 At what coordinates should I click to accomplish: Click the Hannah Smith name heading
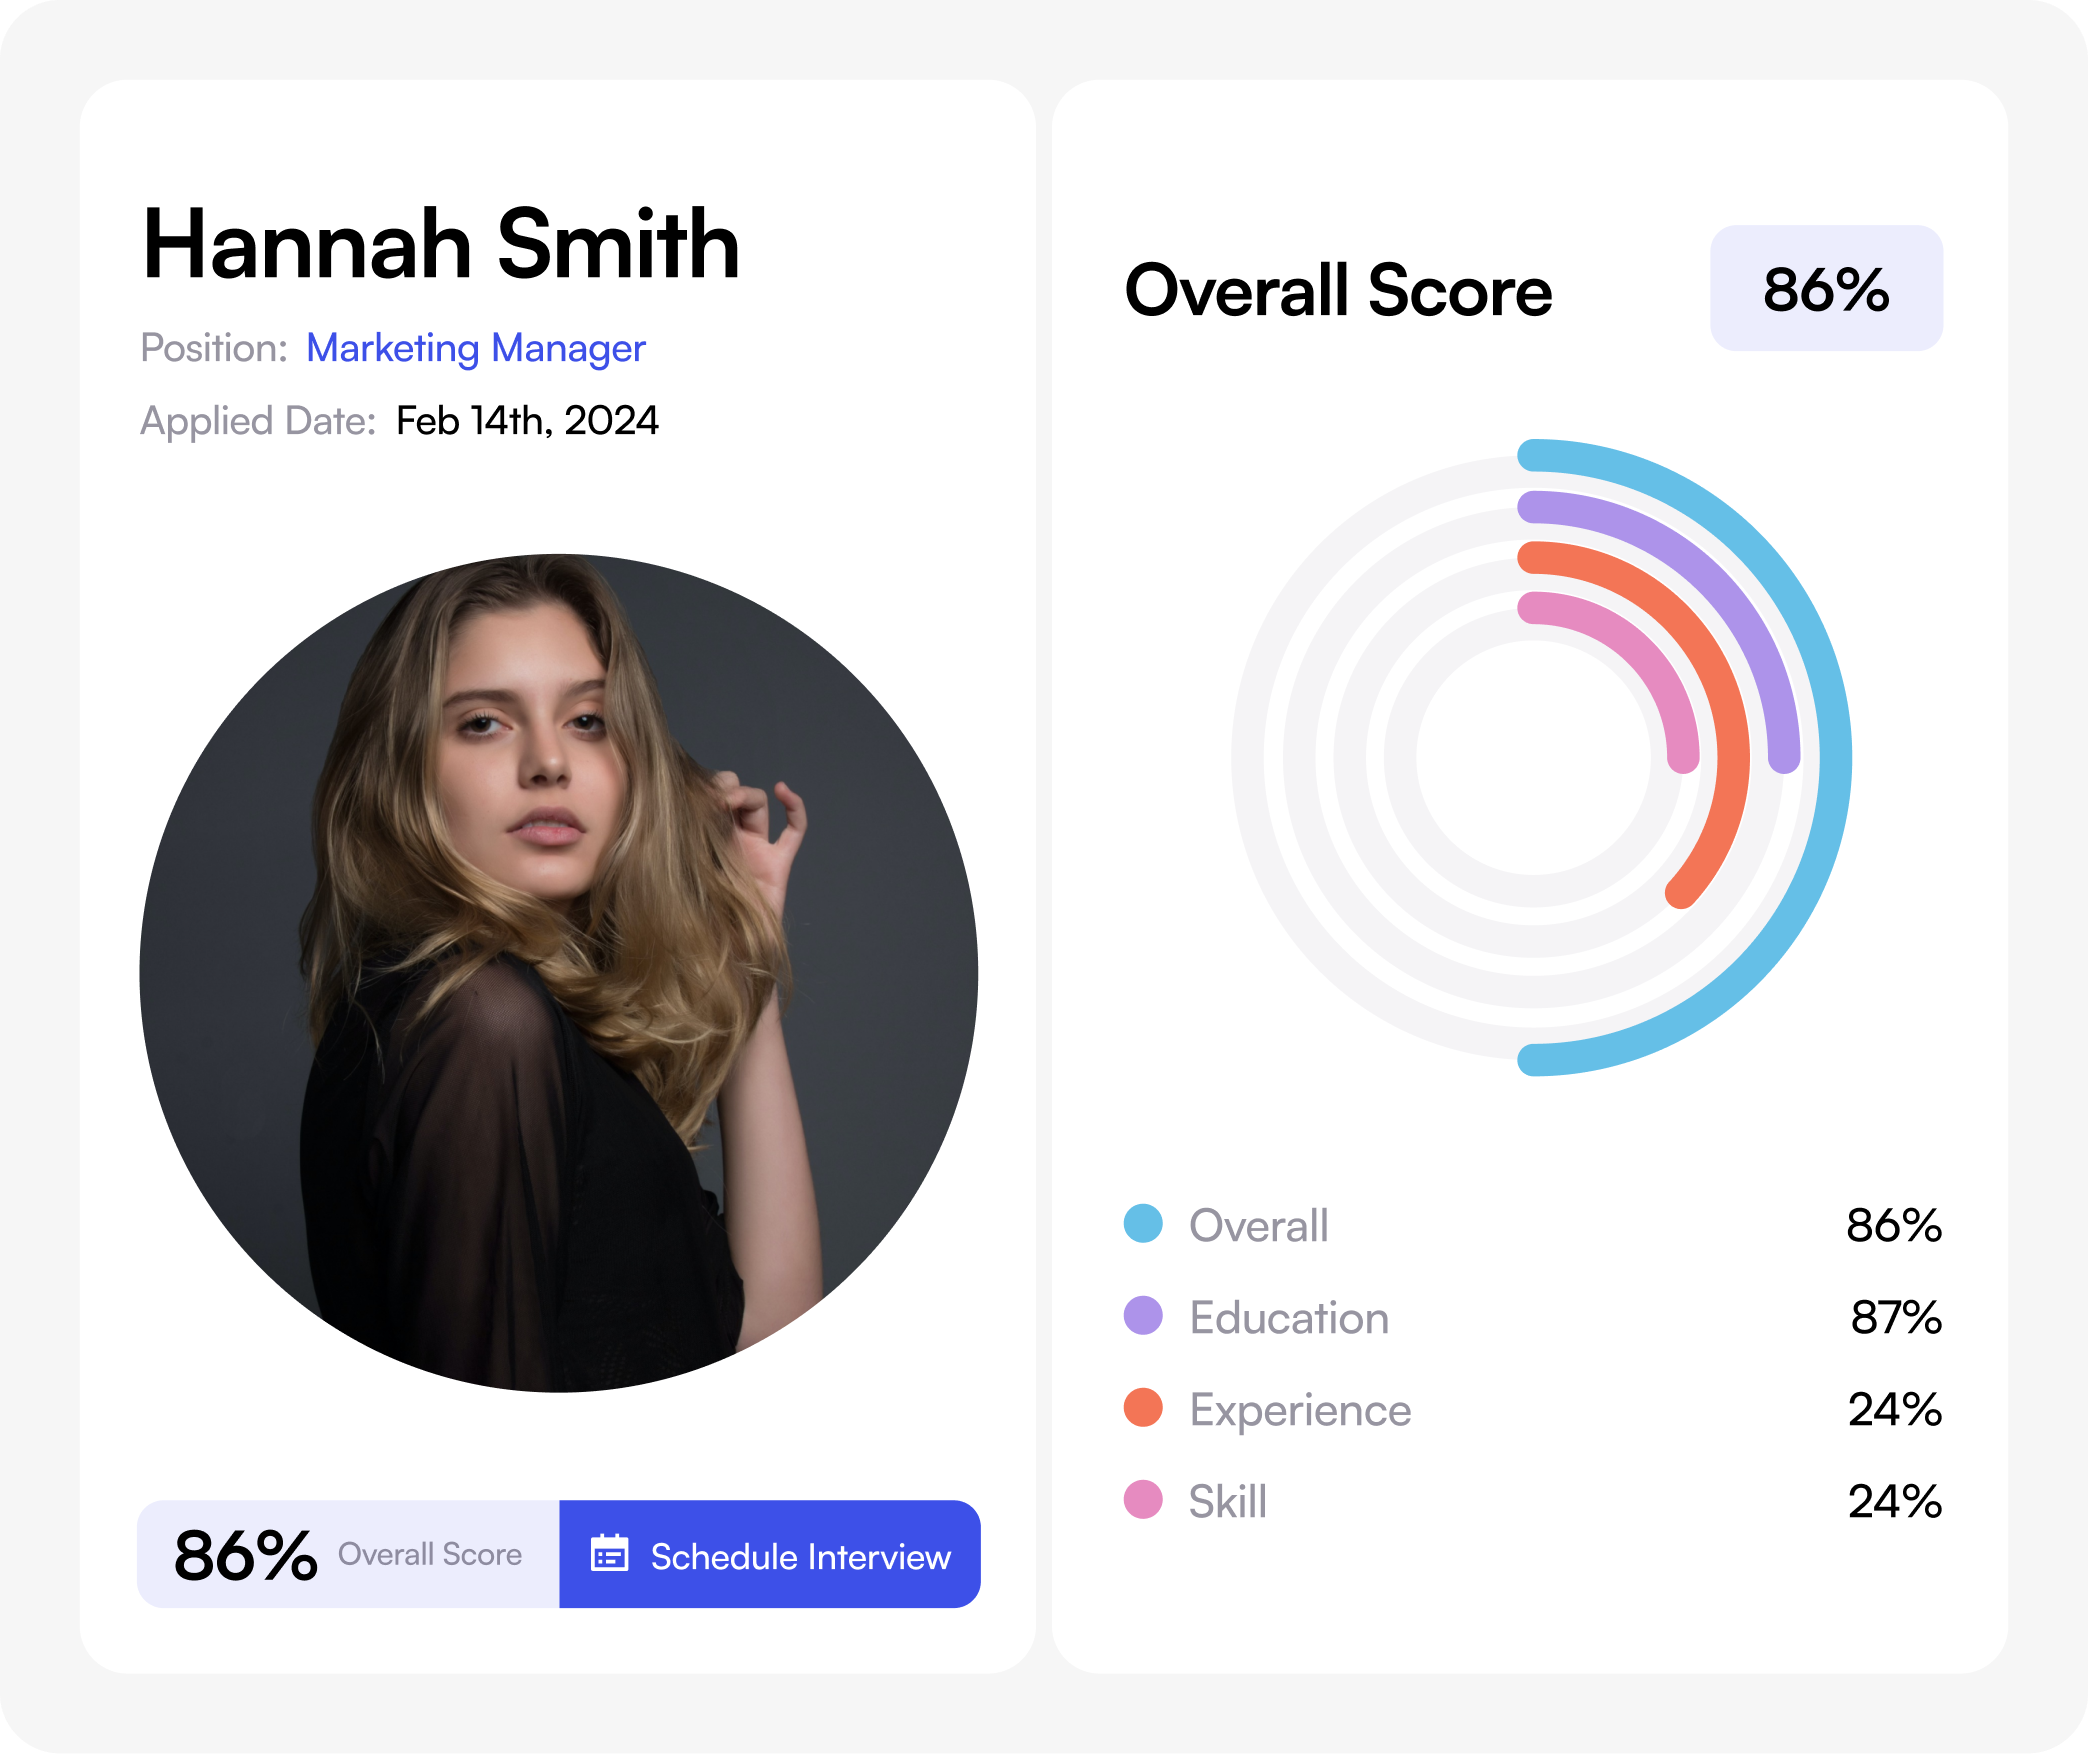pos(441,244)
